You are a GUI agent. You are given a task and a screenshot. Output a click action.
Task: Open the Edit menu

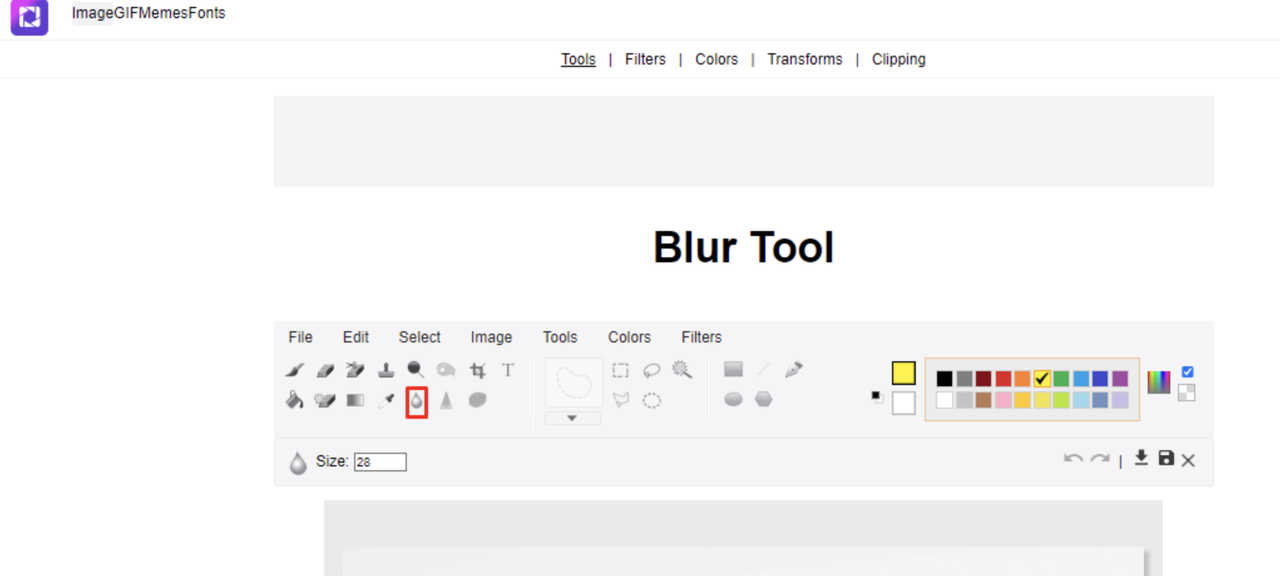pyautogui.click(x=356, y=337)
